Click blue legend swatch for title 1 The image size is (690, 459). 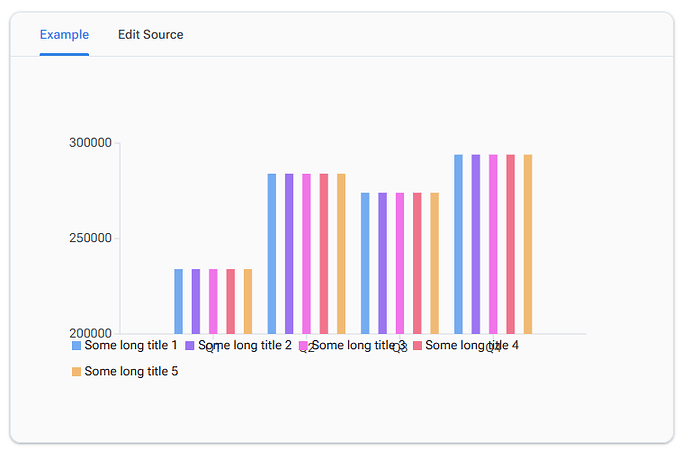[77, 346]
